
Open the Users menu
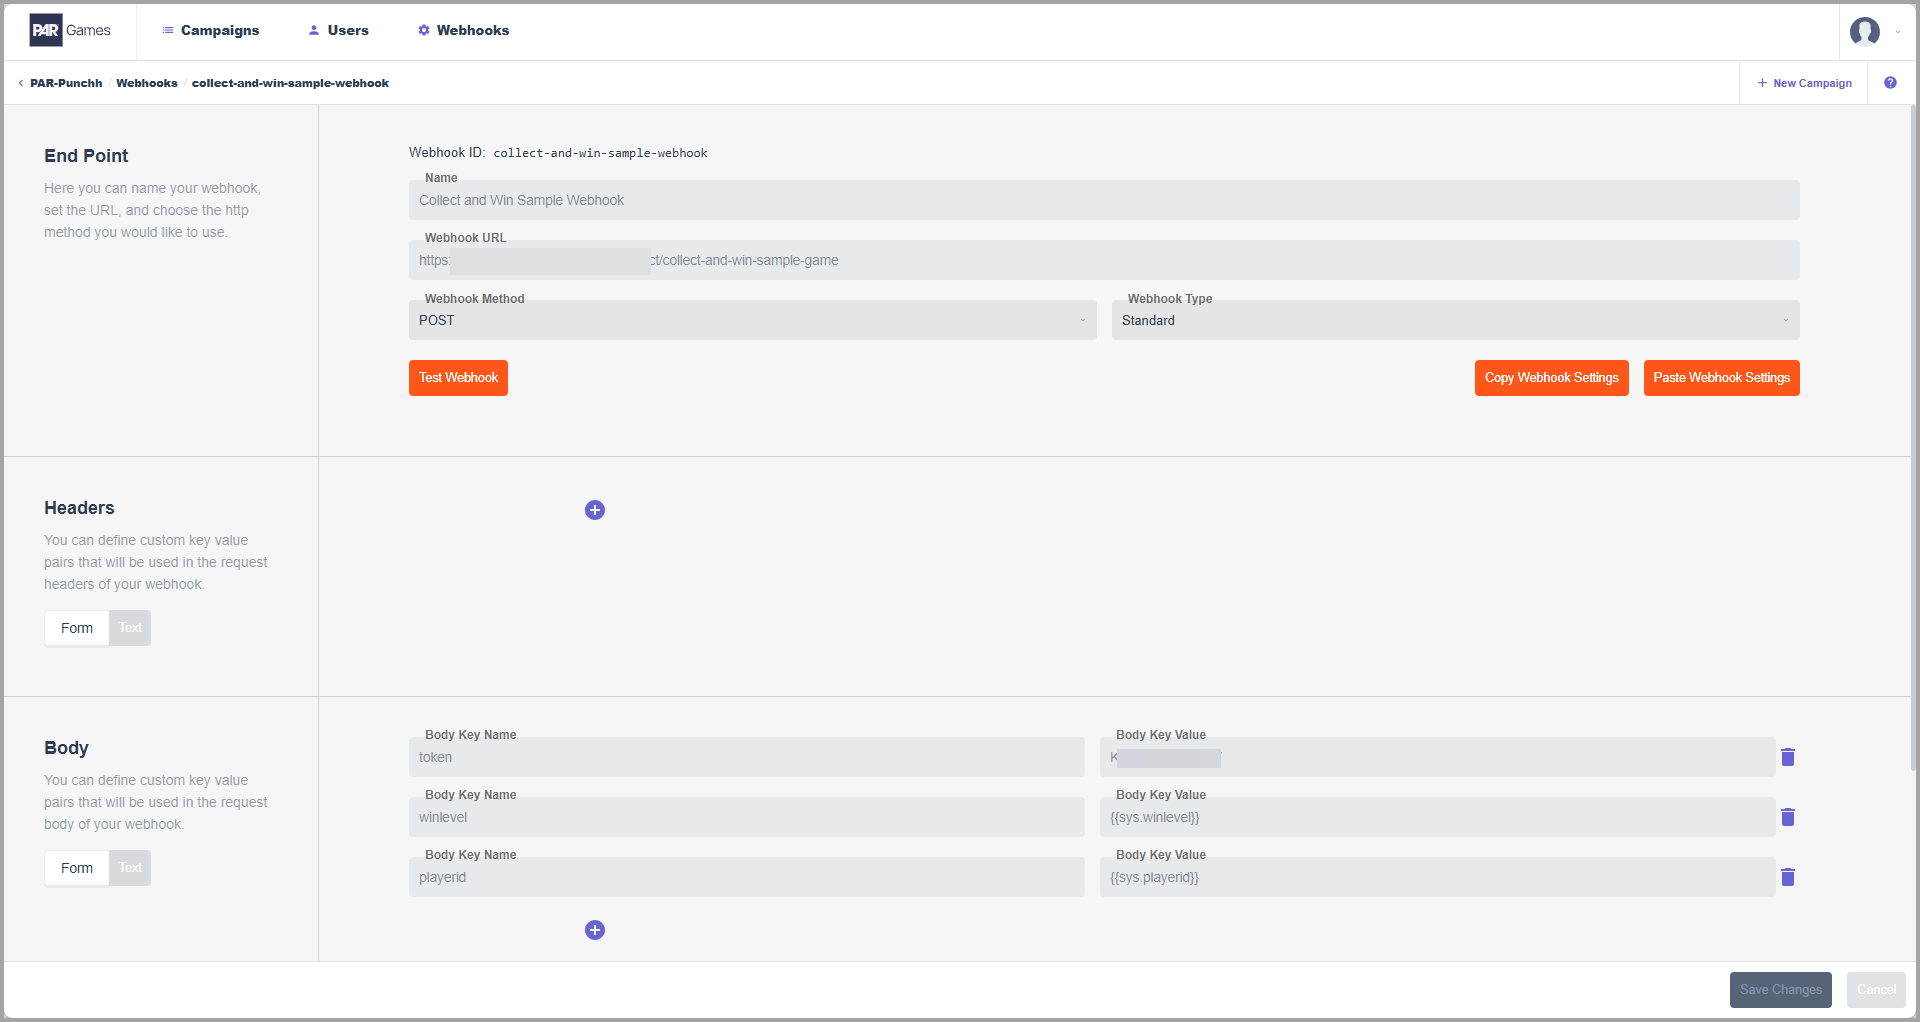[x=339, y=30]
